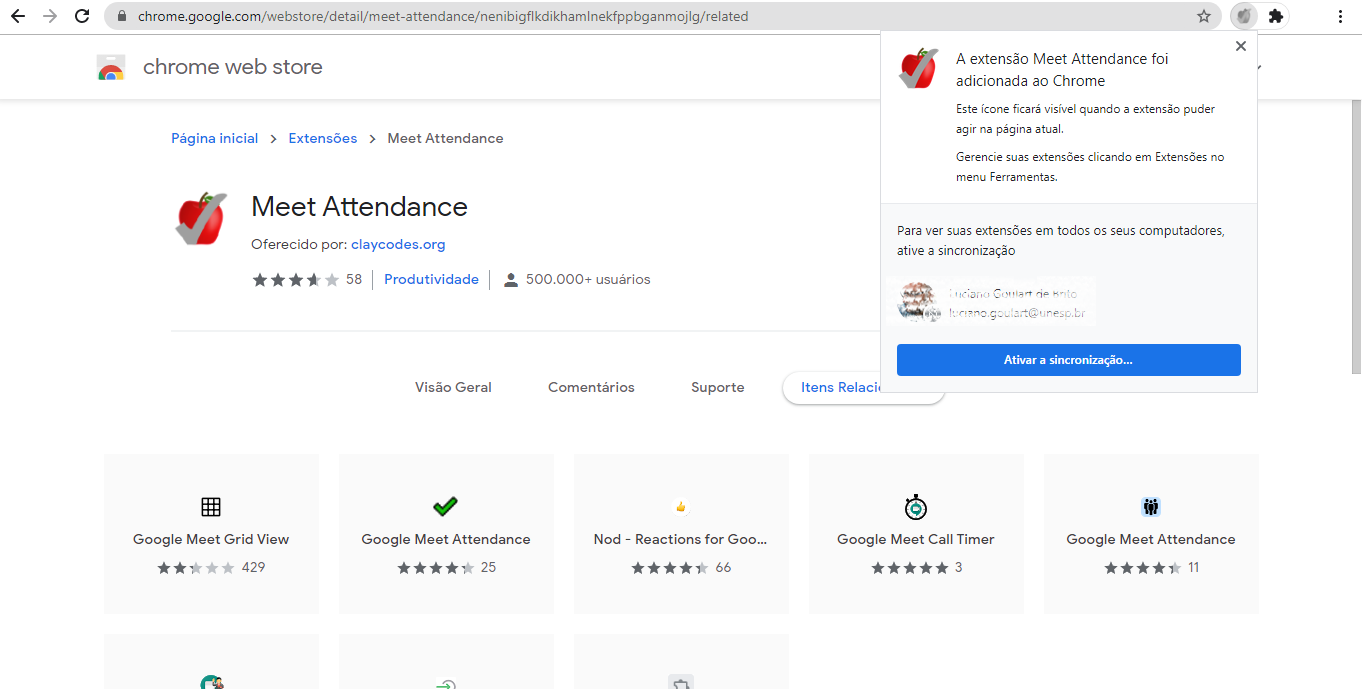Click rating count 25 of Google Meet Attendance
The width and height of the screenshot is (1362, 689).
click(x=489, y=567)
